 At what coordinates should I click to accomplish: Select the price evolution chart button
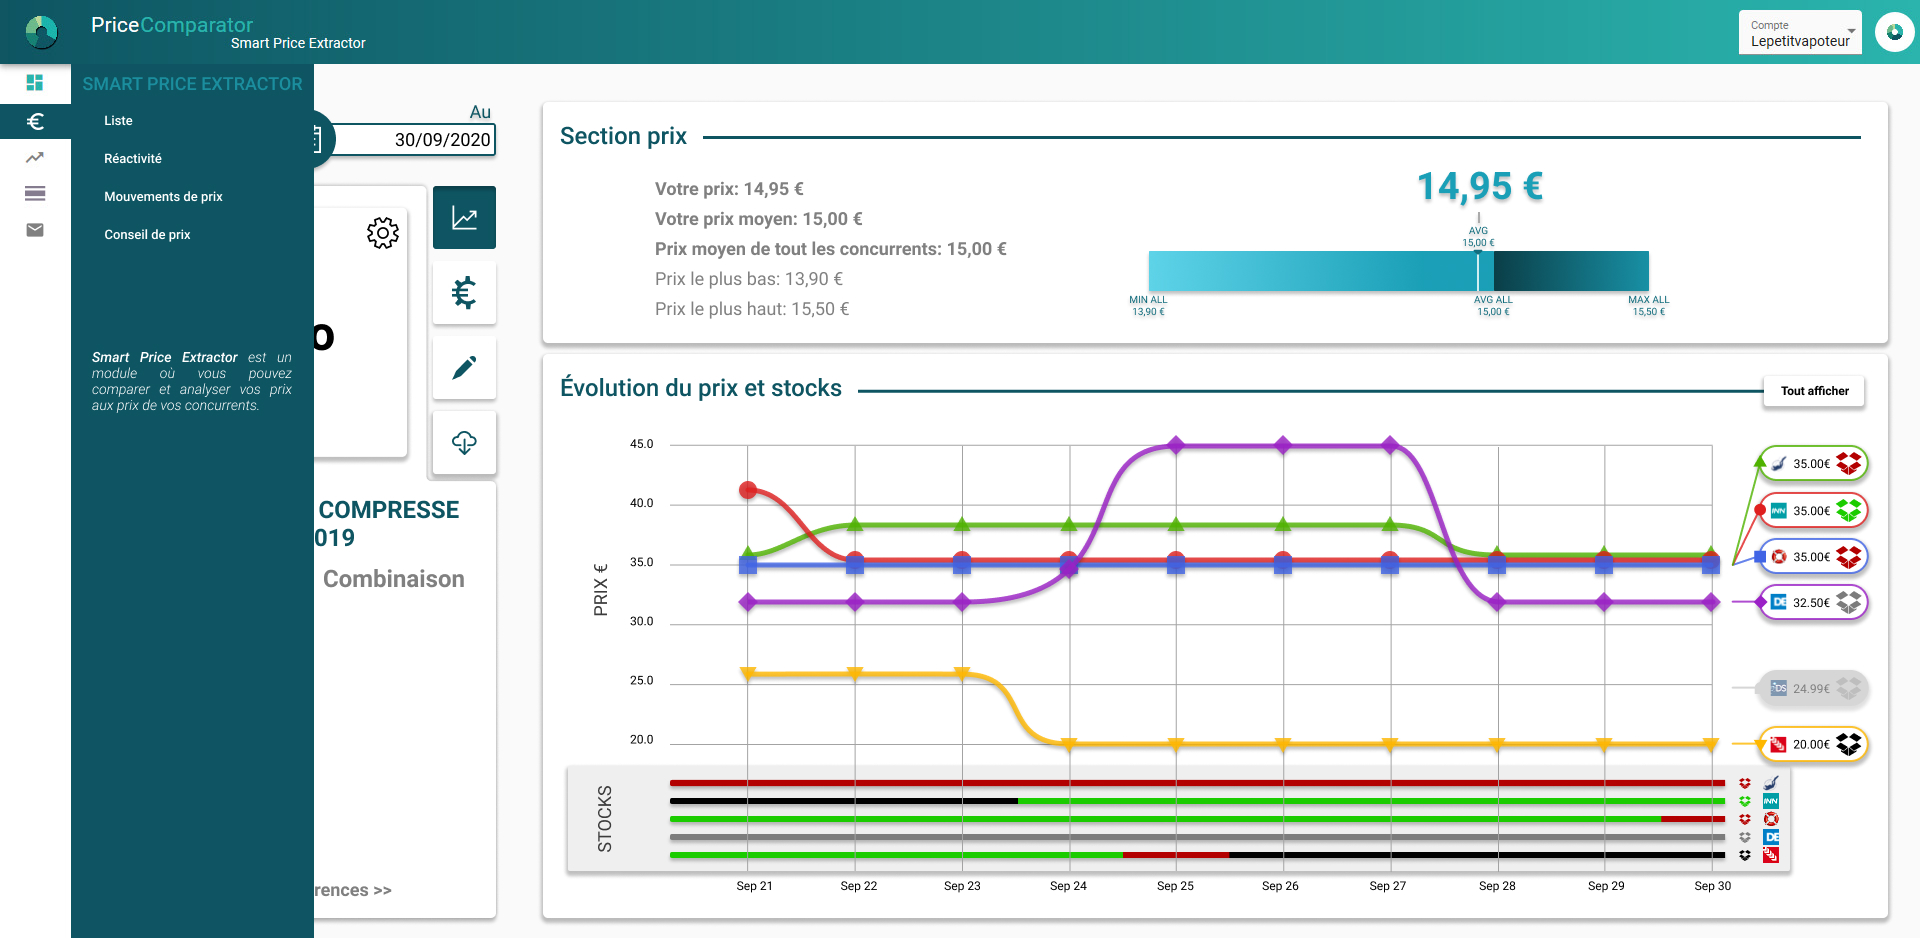click(x=464, y=217)
